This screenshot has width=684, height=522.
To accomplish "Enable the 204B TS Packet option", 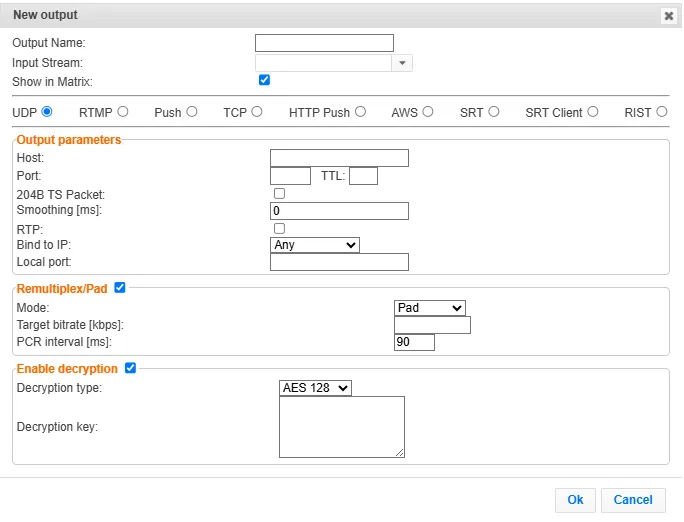I will pos(279,193).
